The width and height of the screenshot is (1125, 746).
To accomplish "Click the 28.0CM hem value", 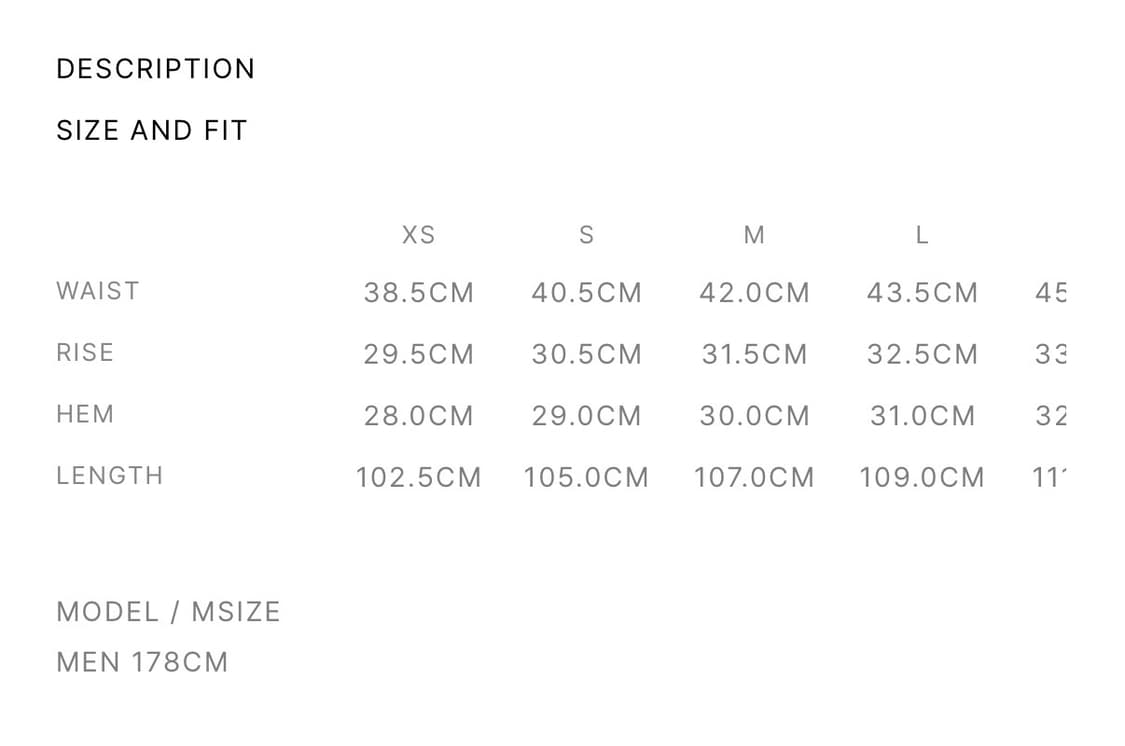I will [x=418, y=416].
